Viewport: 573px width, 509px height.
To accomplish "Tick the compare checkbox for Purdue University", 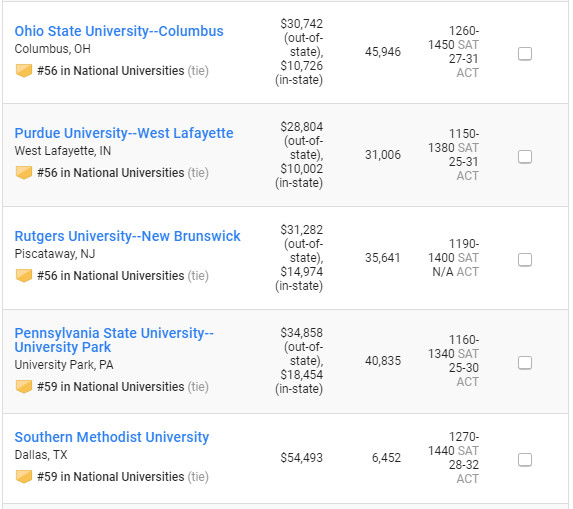I will click(525, 157).
